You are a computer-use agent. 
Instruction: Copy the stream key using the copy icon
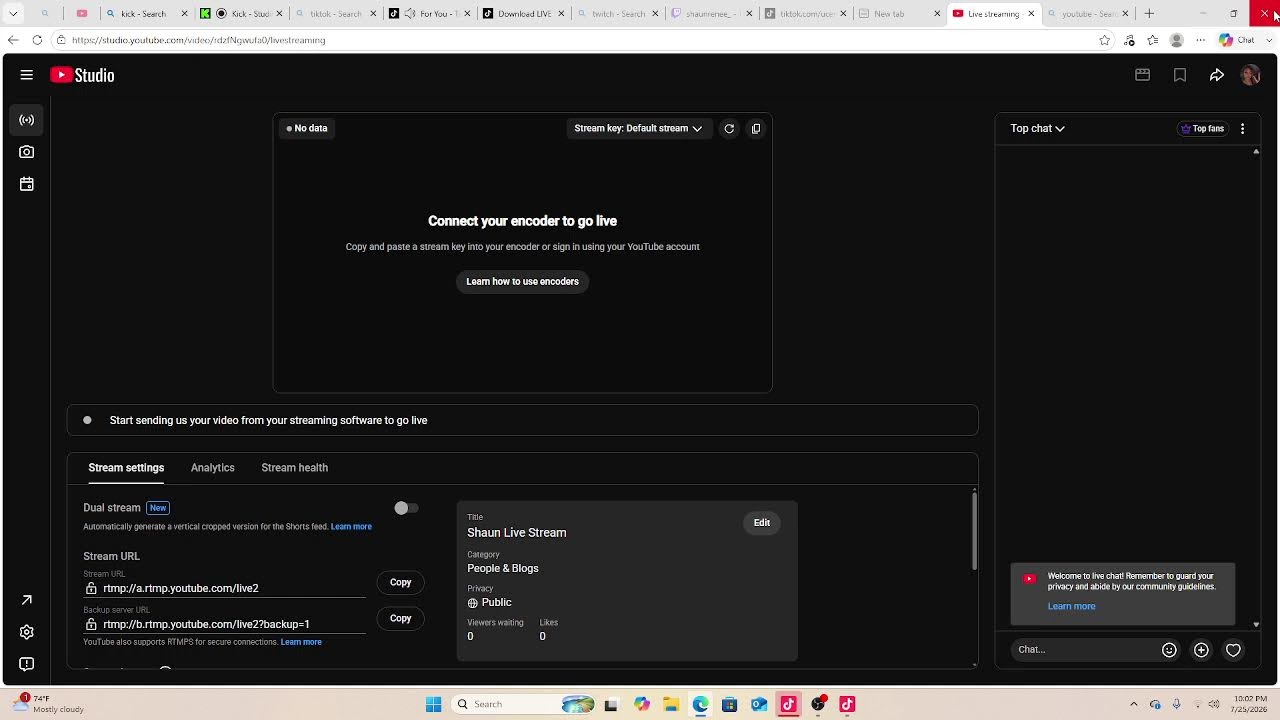[x=756, y=128]
